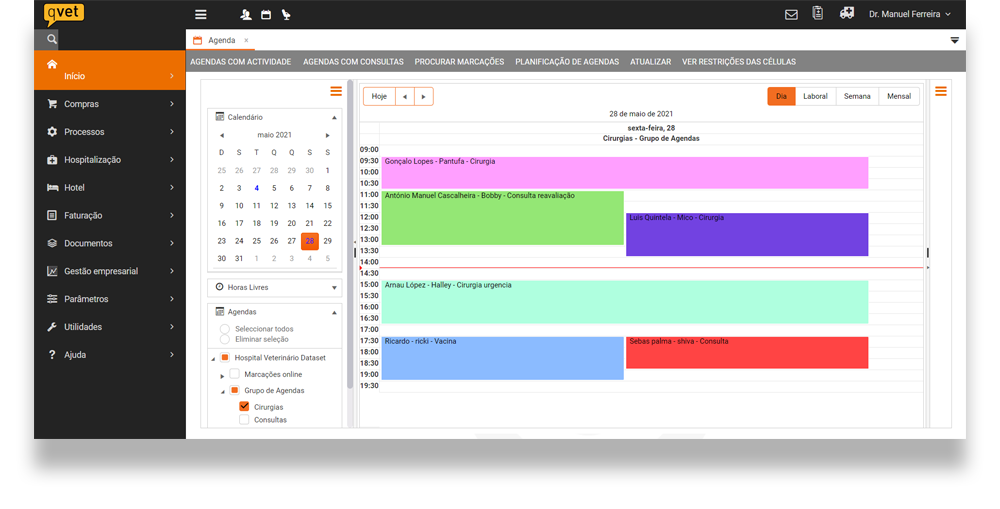The height and width of the screenshot is (509, 1000).
Task: Open the calendar icon in top toolbar
Action: [x=266, y=15]
